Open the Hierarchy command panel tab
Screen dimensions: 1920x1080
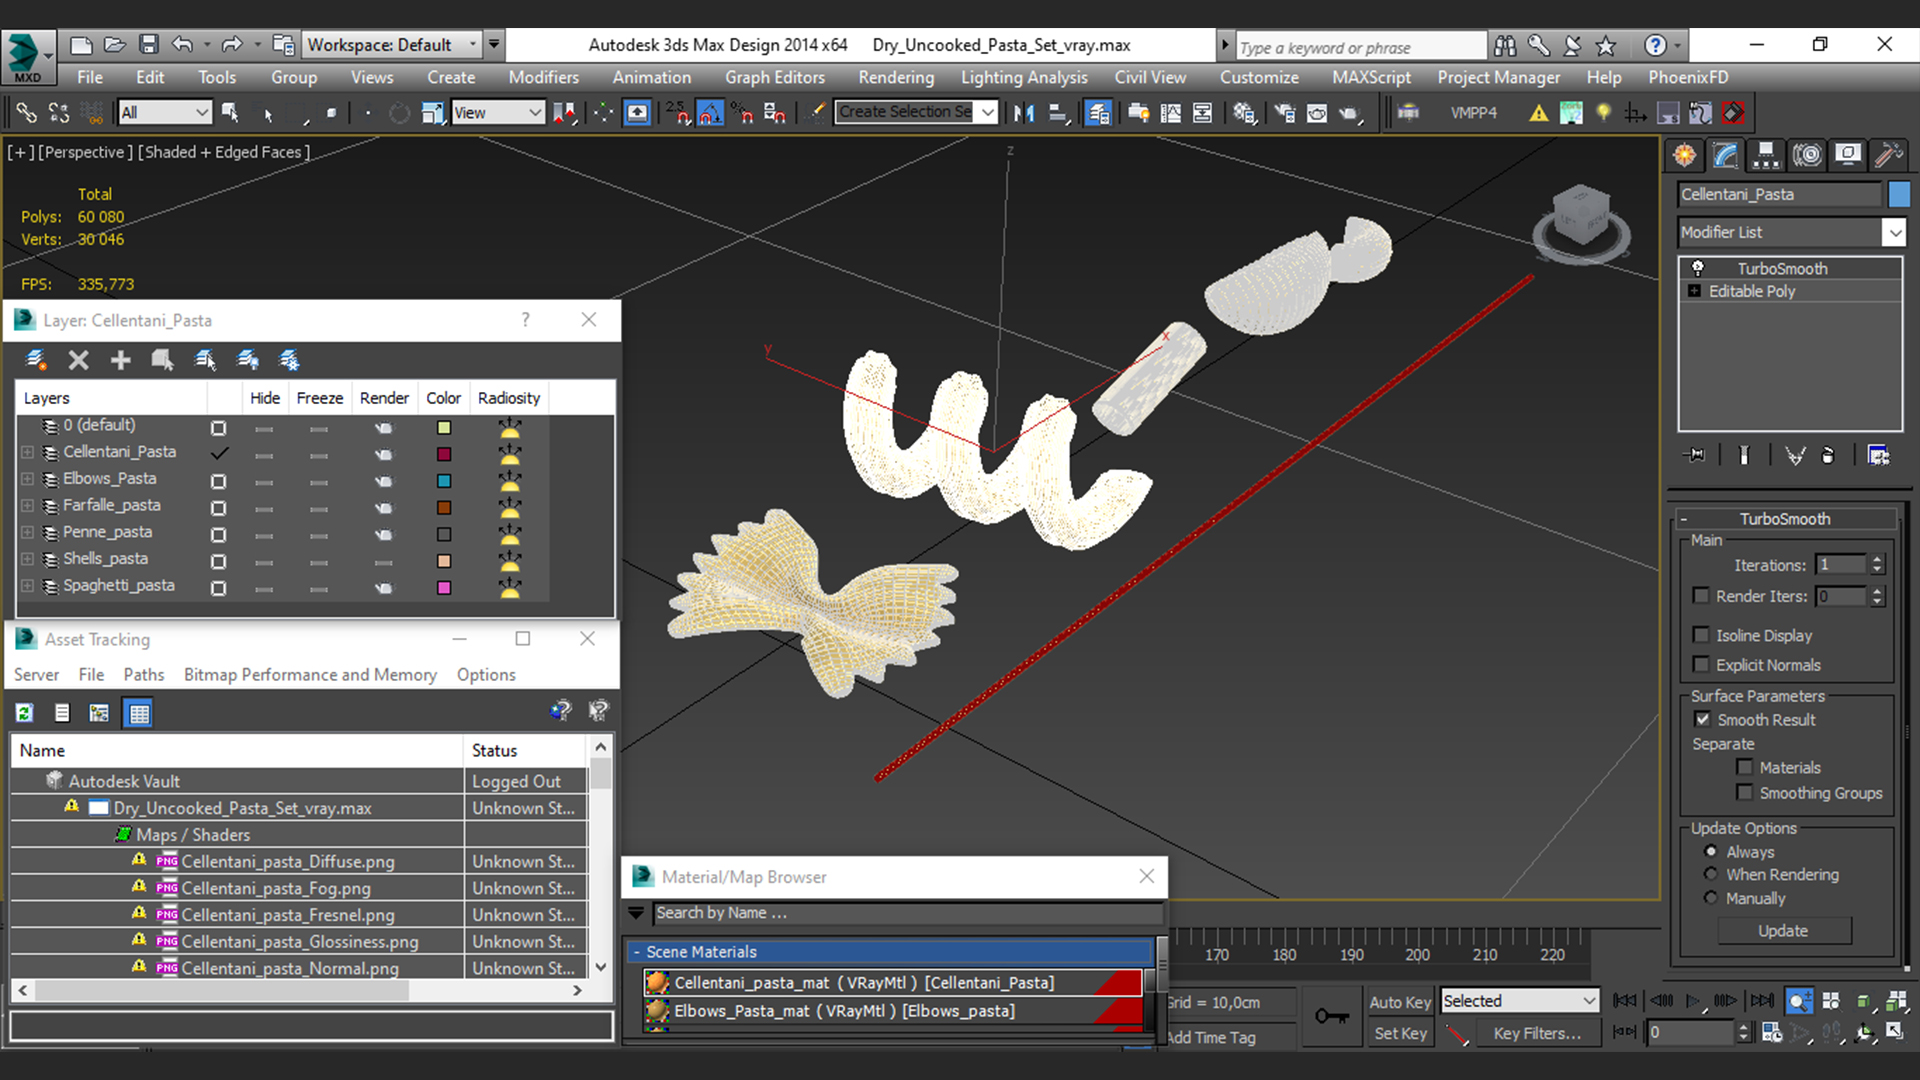(1766, 155)
